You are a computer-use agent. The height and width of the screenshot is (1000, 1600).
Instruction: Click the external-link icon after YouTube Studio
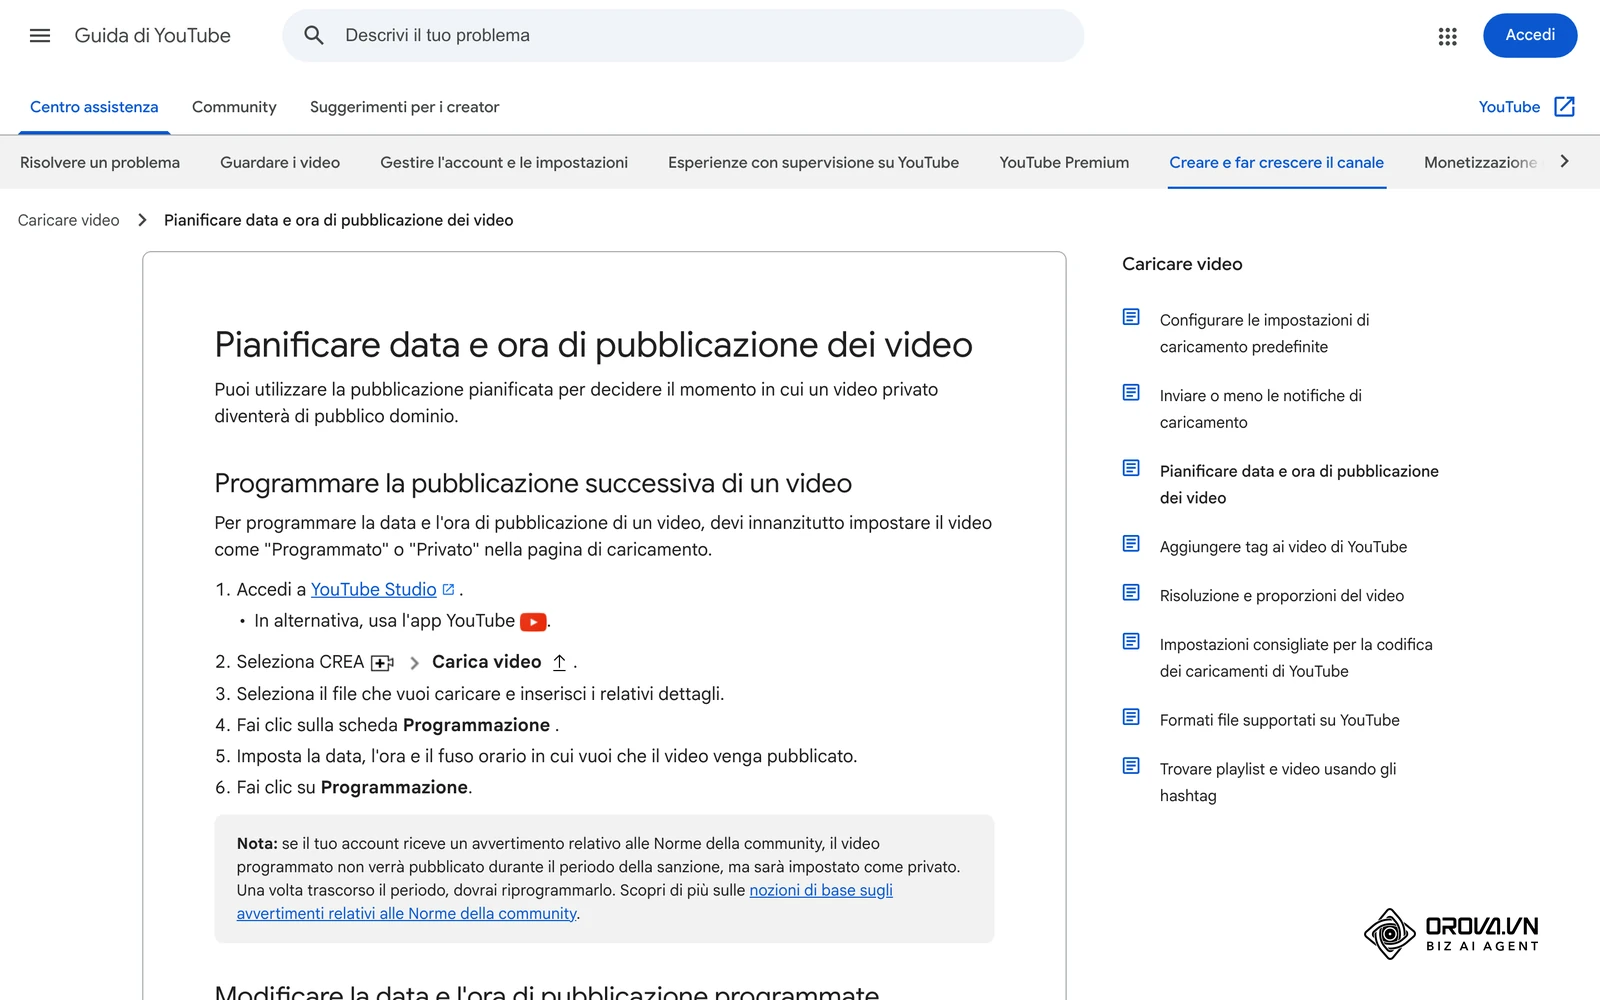(448, 590)
